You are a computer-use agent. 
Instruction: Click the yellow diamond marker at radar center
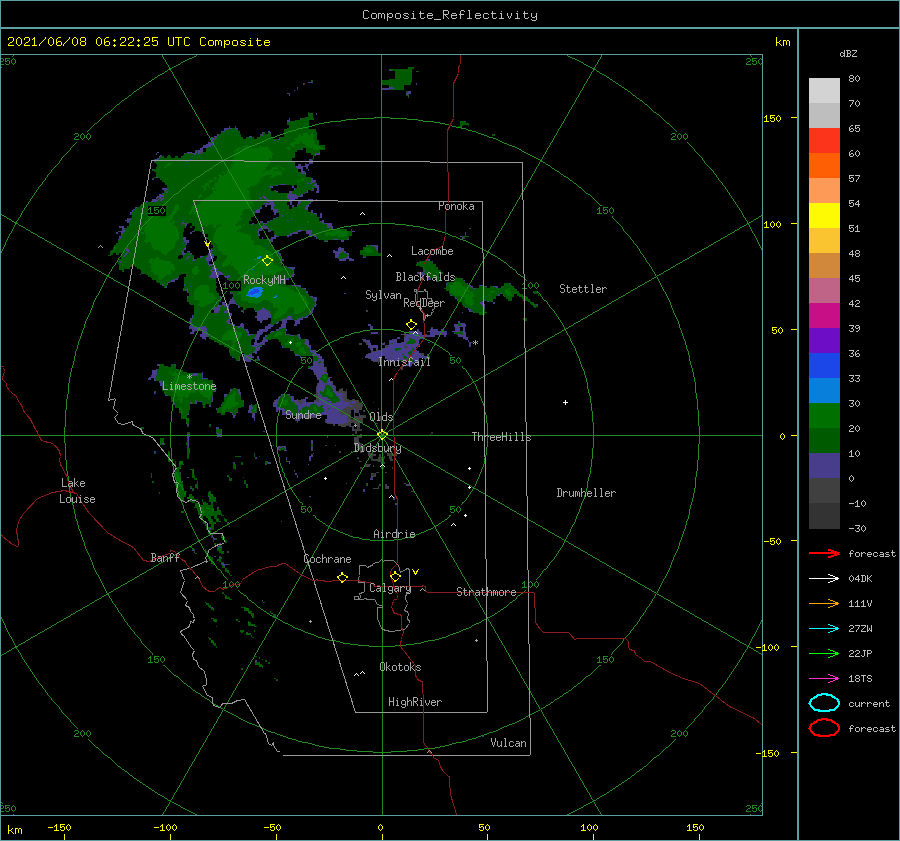[x=382, y=435]
